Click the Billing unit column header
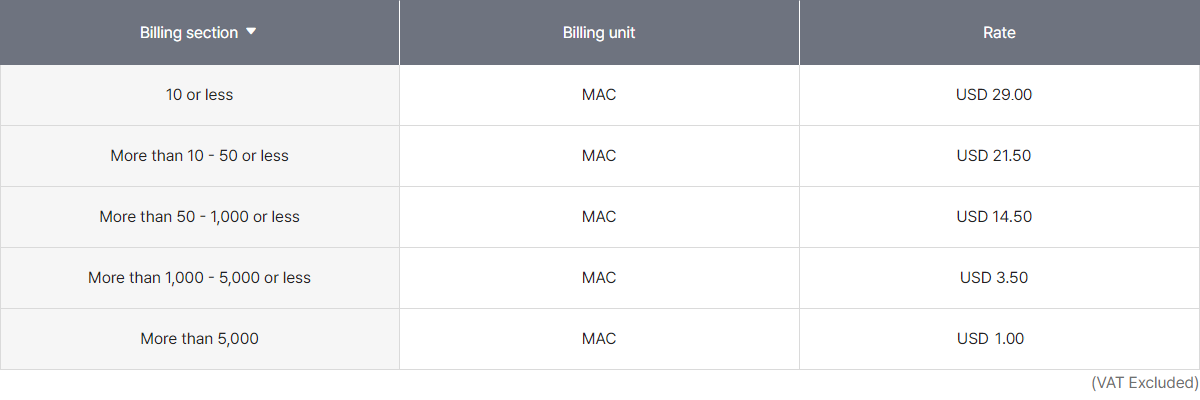The height and width of the screenshot is (400, 1200). (599, 33)
